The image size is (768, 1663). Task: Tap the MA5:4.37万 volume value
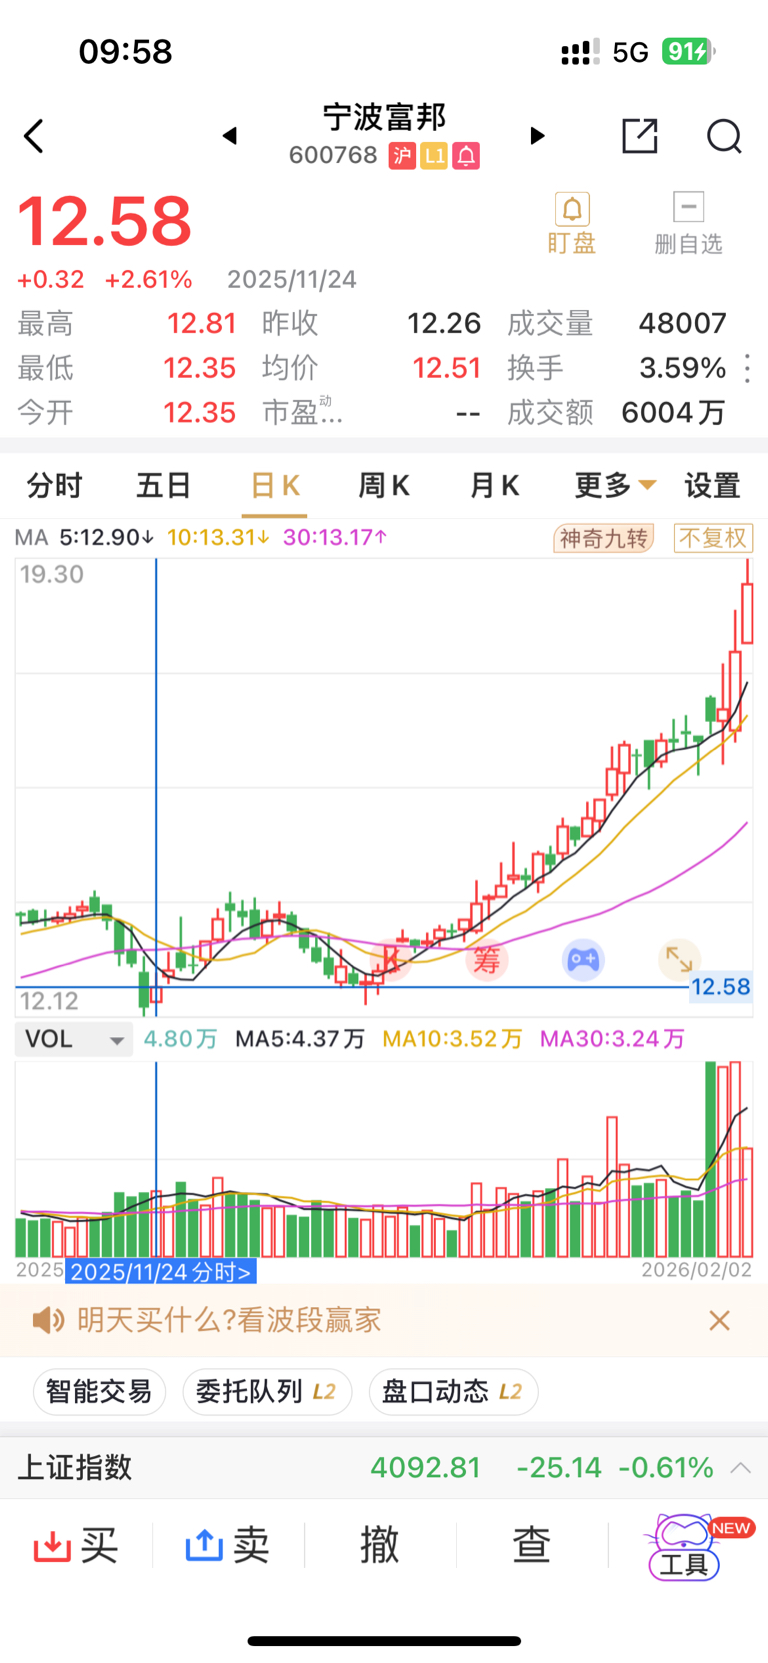click(x=300, y=1039)
